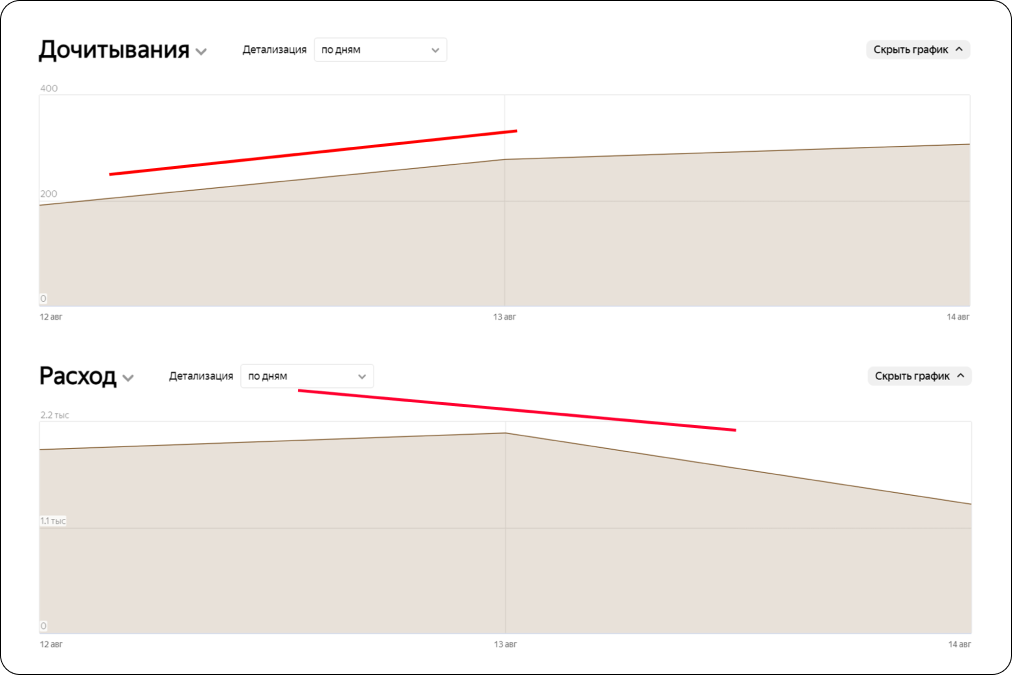
Task: Open 'по дням' dropdown in Дочитывания chart
Action: click(380, 50)
